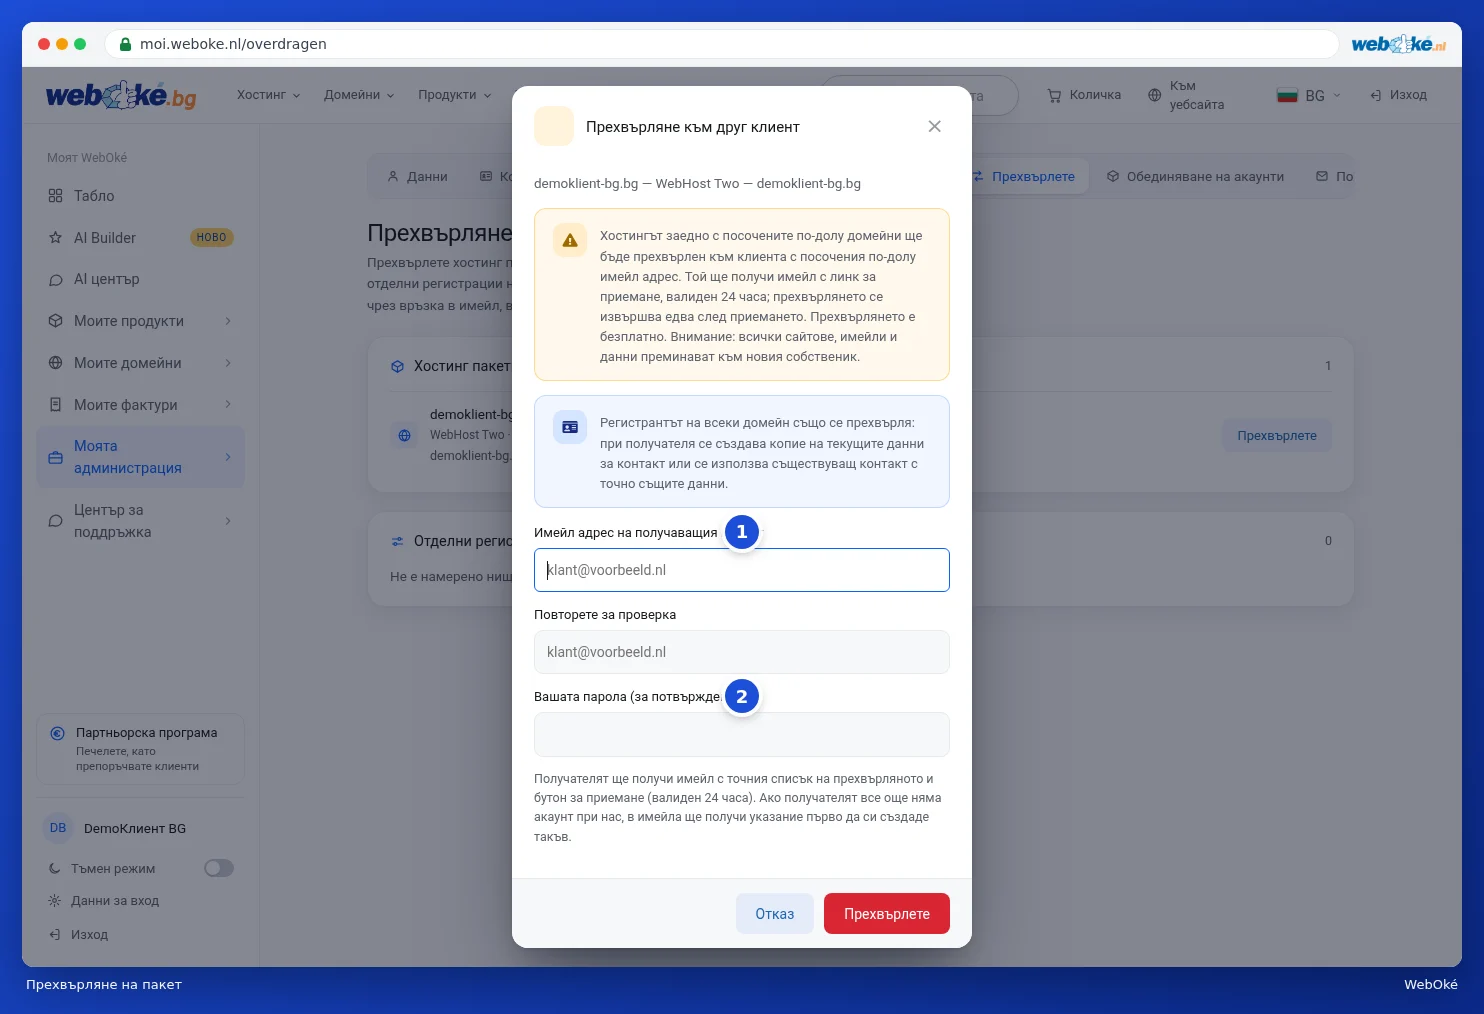Click the Партньорска програма euro icon
The width and height of the screenshot is (1484, 1014).
pyautogui.click(x=58, y=733)
